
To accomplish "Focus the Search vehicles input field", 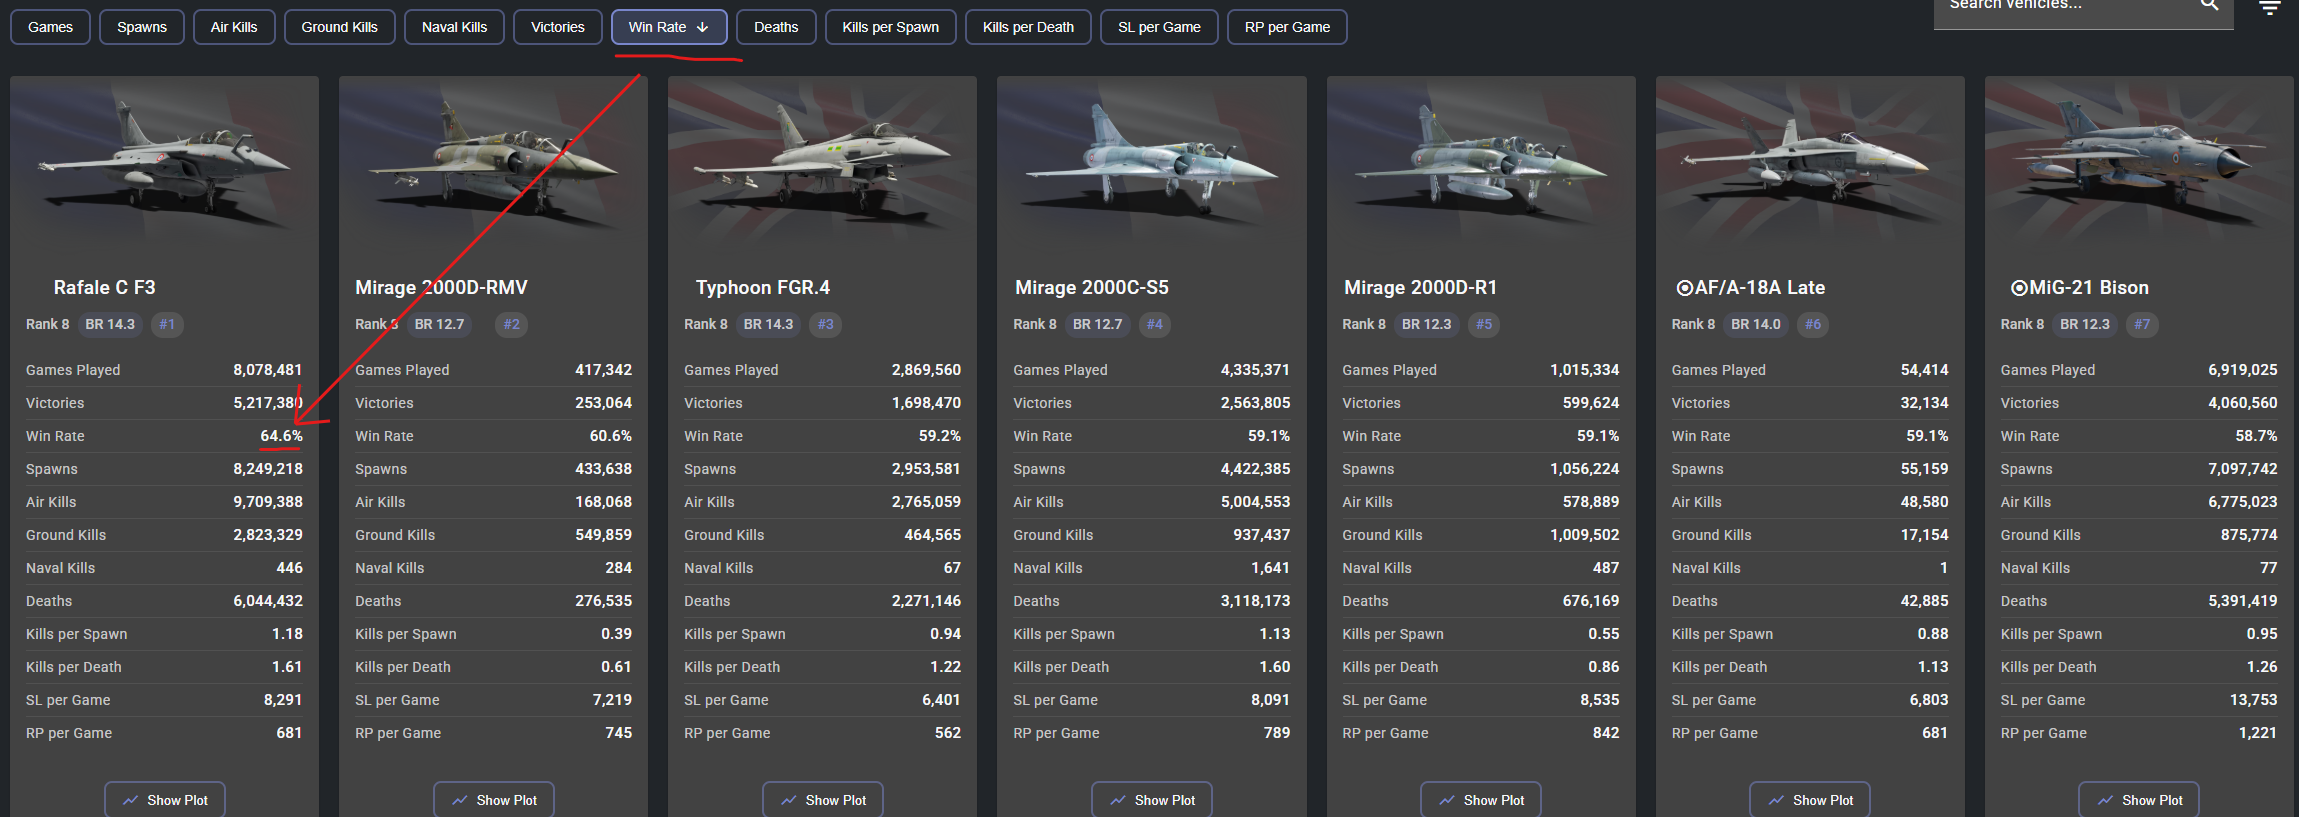I will coord(2060,6).
